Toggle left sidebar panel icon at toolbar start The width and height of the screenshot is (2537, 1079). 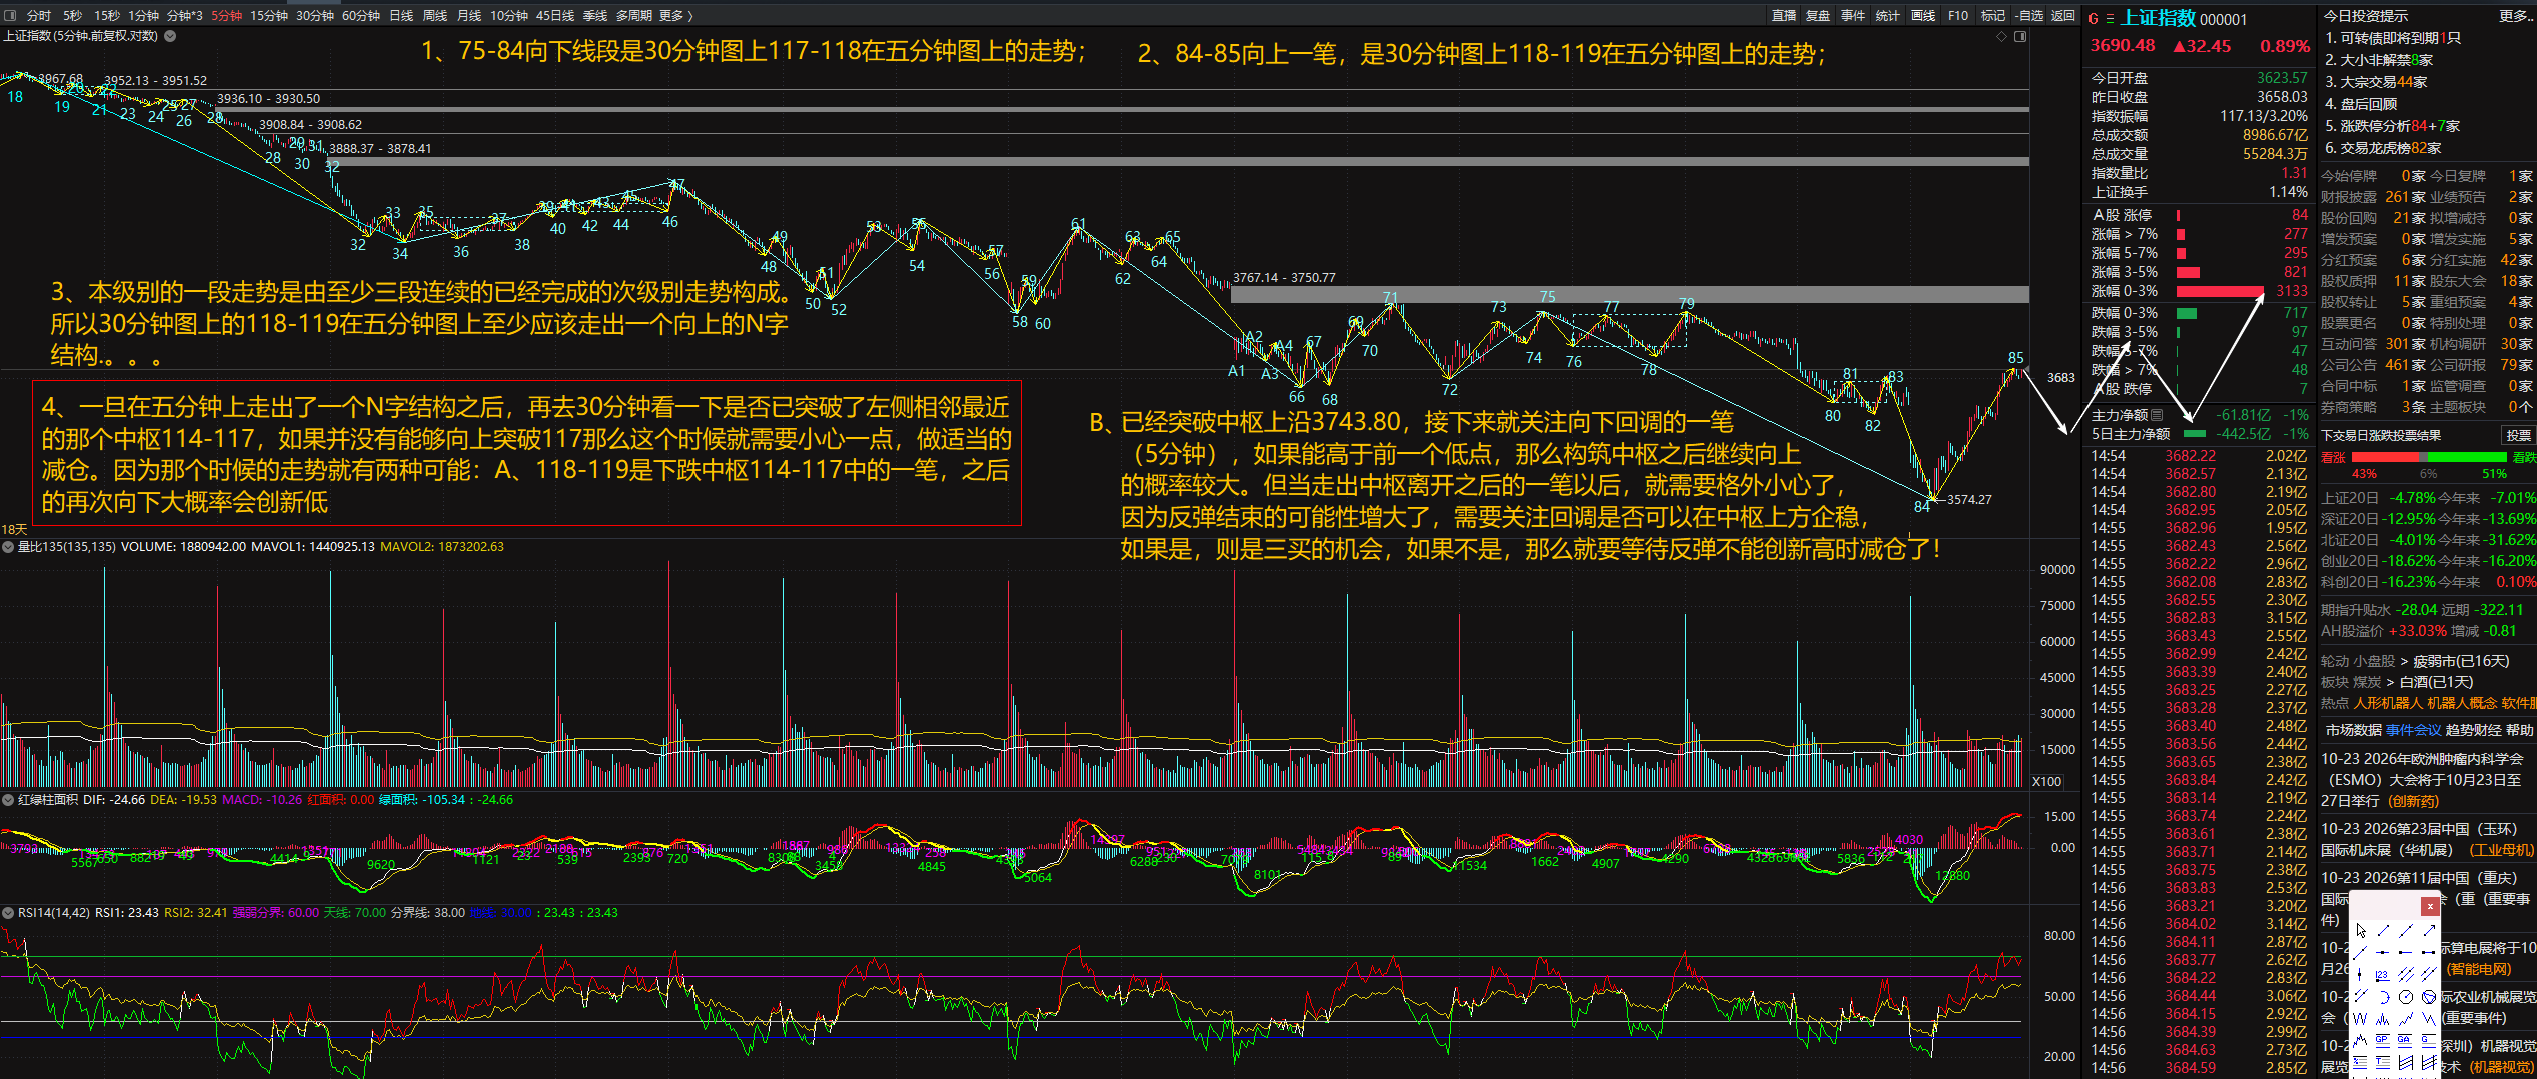tap(10, 15)
